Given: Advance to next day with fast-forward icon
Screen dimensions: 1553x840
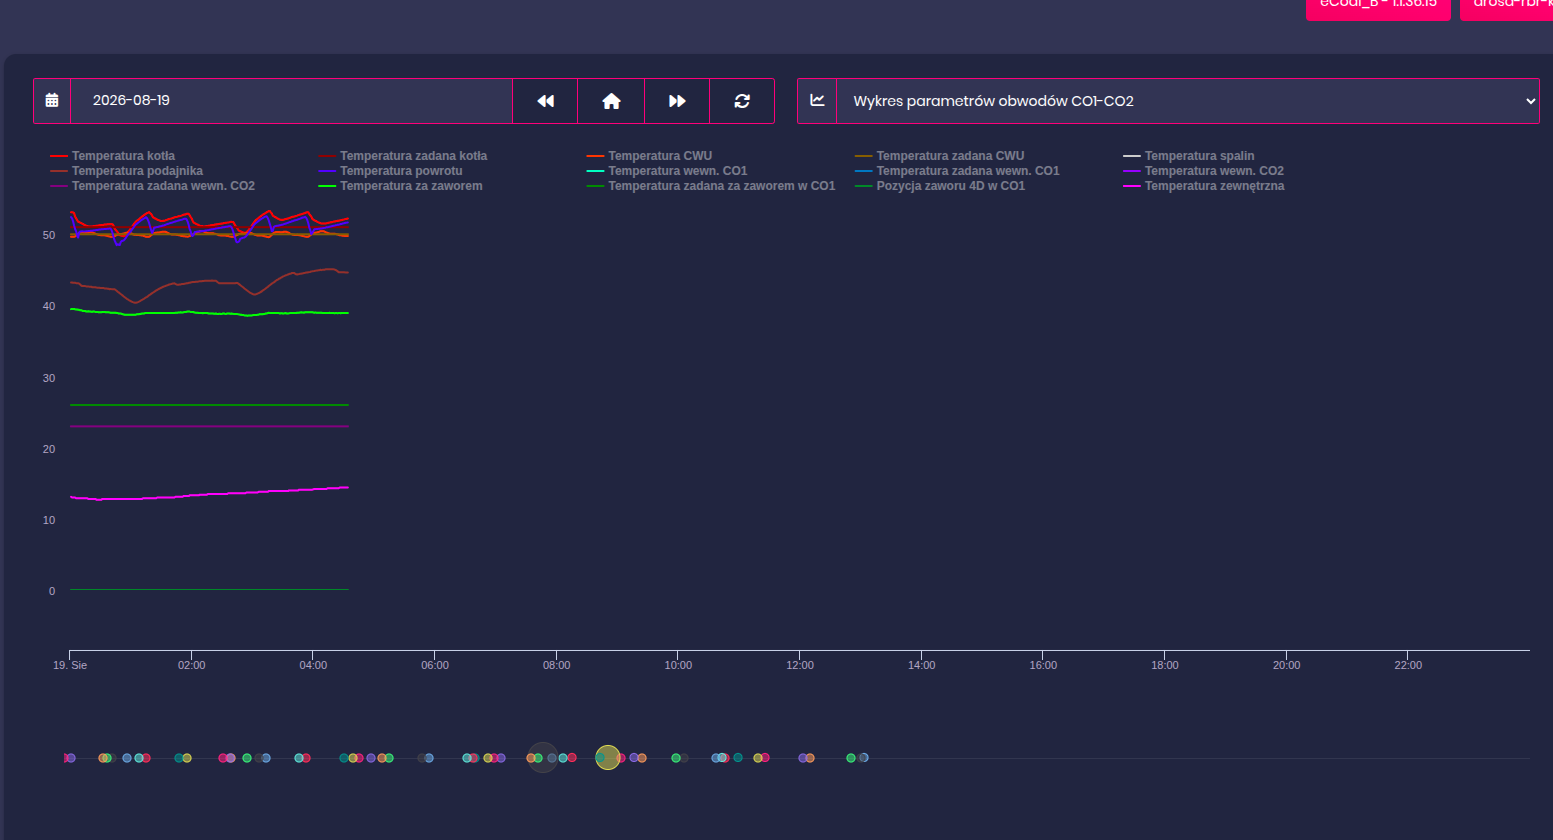Looking at the screenshot, I should tap(677, 101).
